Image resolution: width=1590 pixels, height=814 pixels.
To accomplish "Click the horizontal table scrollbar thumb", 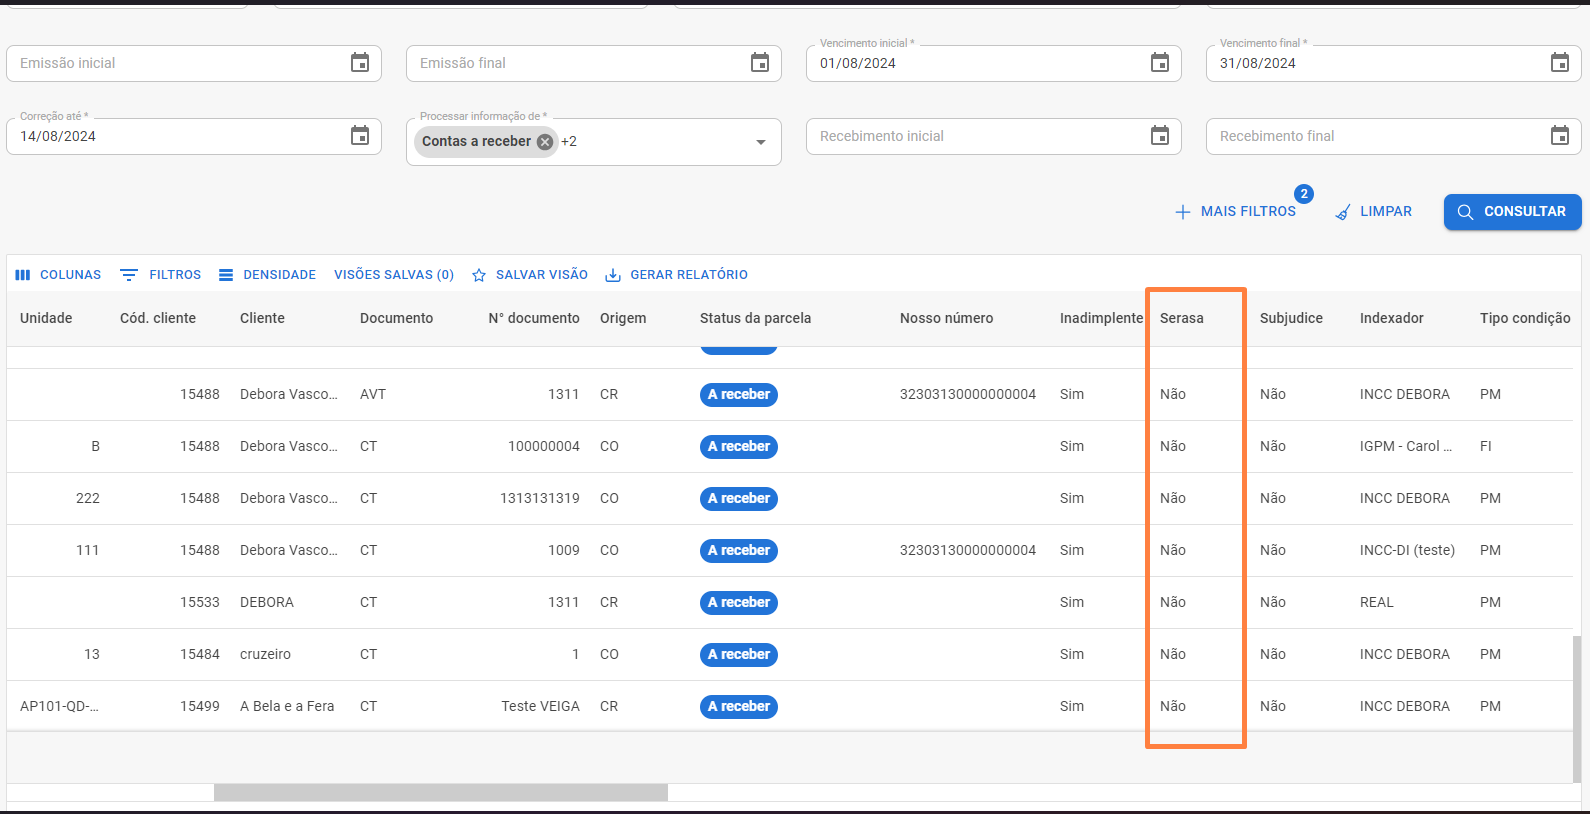I will (x=441, y=792).
